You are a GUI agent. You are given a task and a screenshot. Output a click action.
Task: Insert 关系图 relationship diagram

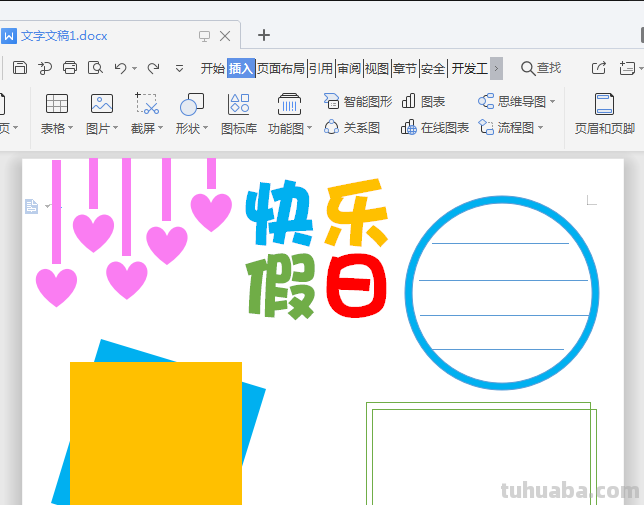click(352, 128)
